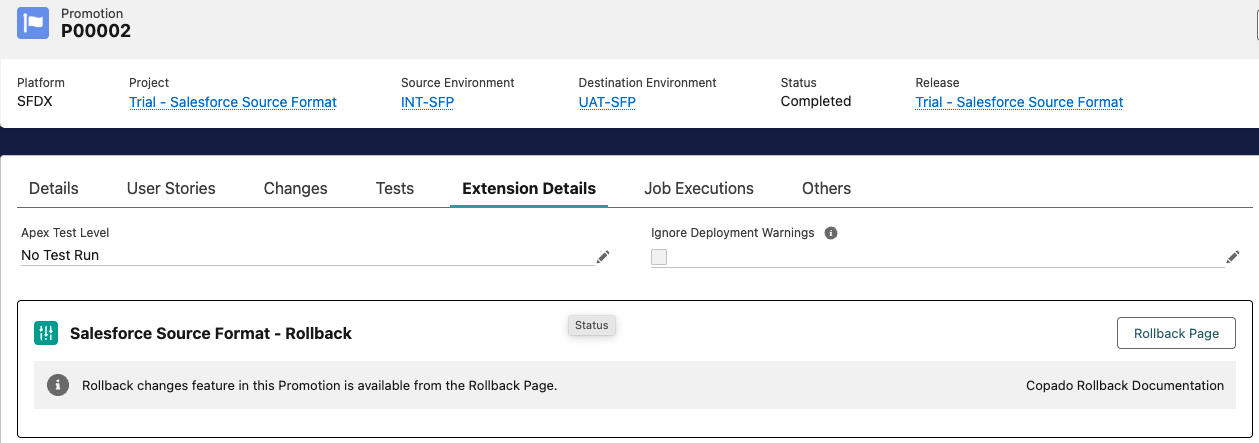Open UAT-SFP destination environment link

(x=607, y=102)
